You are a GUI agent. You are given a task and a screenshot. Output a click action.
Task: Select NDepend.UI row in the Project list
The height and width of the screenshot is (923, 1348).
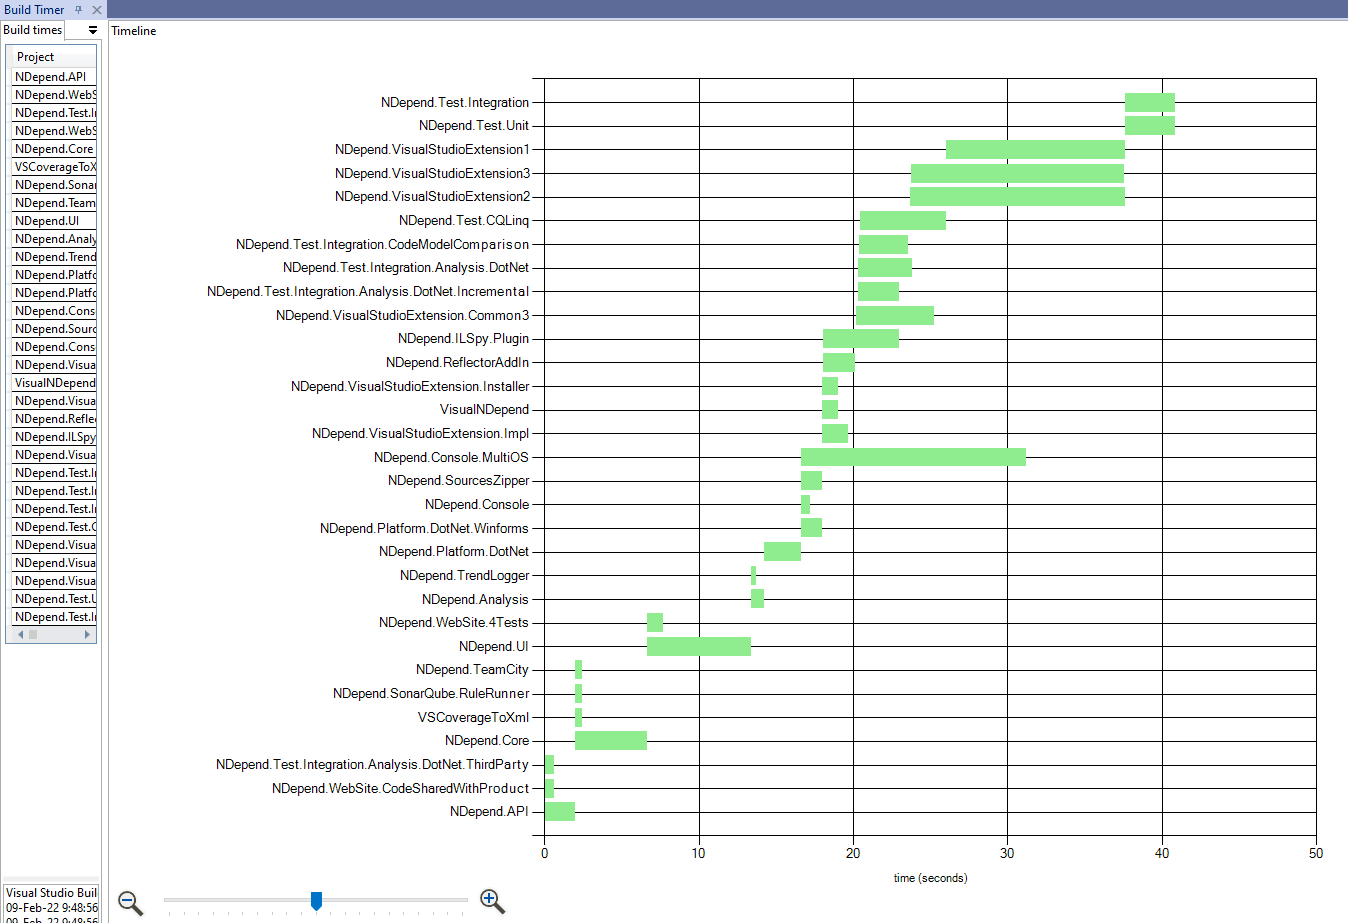(54, 221)
